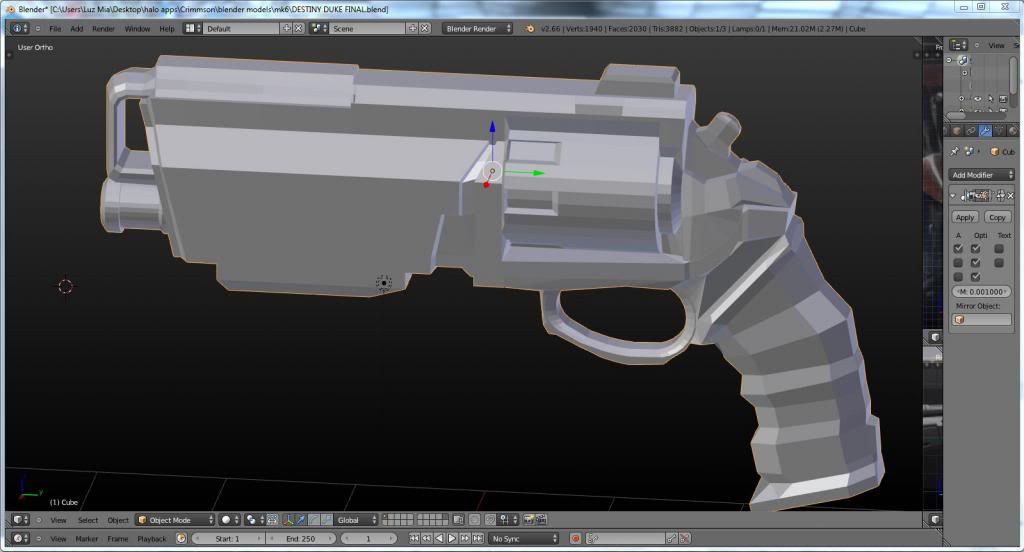Screen dimensions: 1024x552
Task: Open the File menu
Action: [x=55, y=29]
